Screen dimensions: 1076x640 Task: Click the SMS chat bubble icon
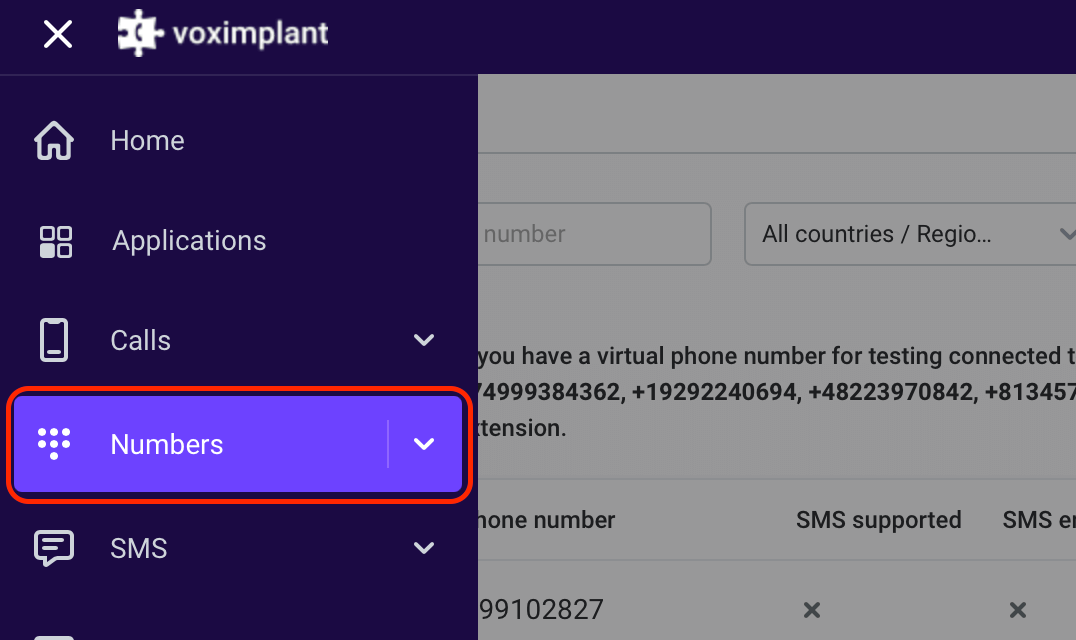(52, 547)
